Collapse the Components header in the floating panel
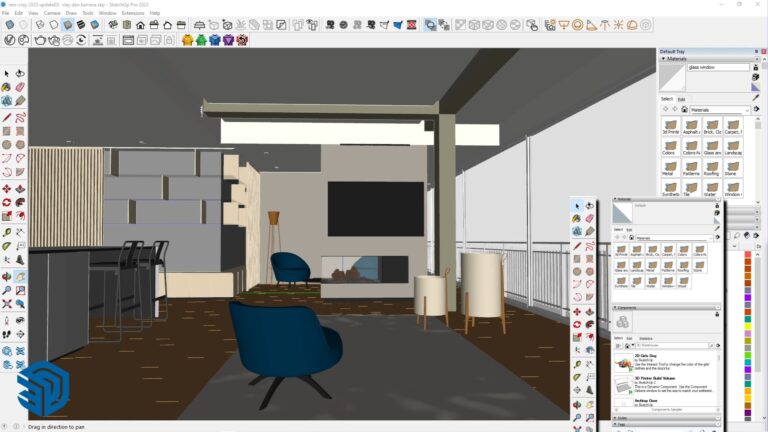The height and width of the screenshot is (432, 768). pos(666,308)
